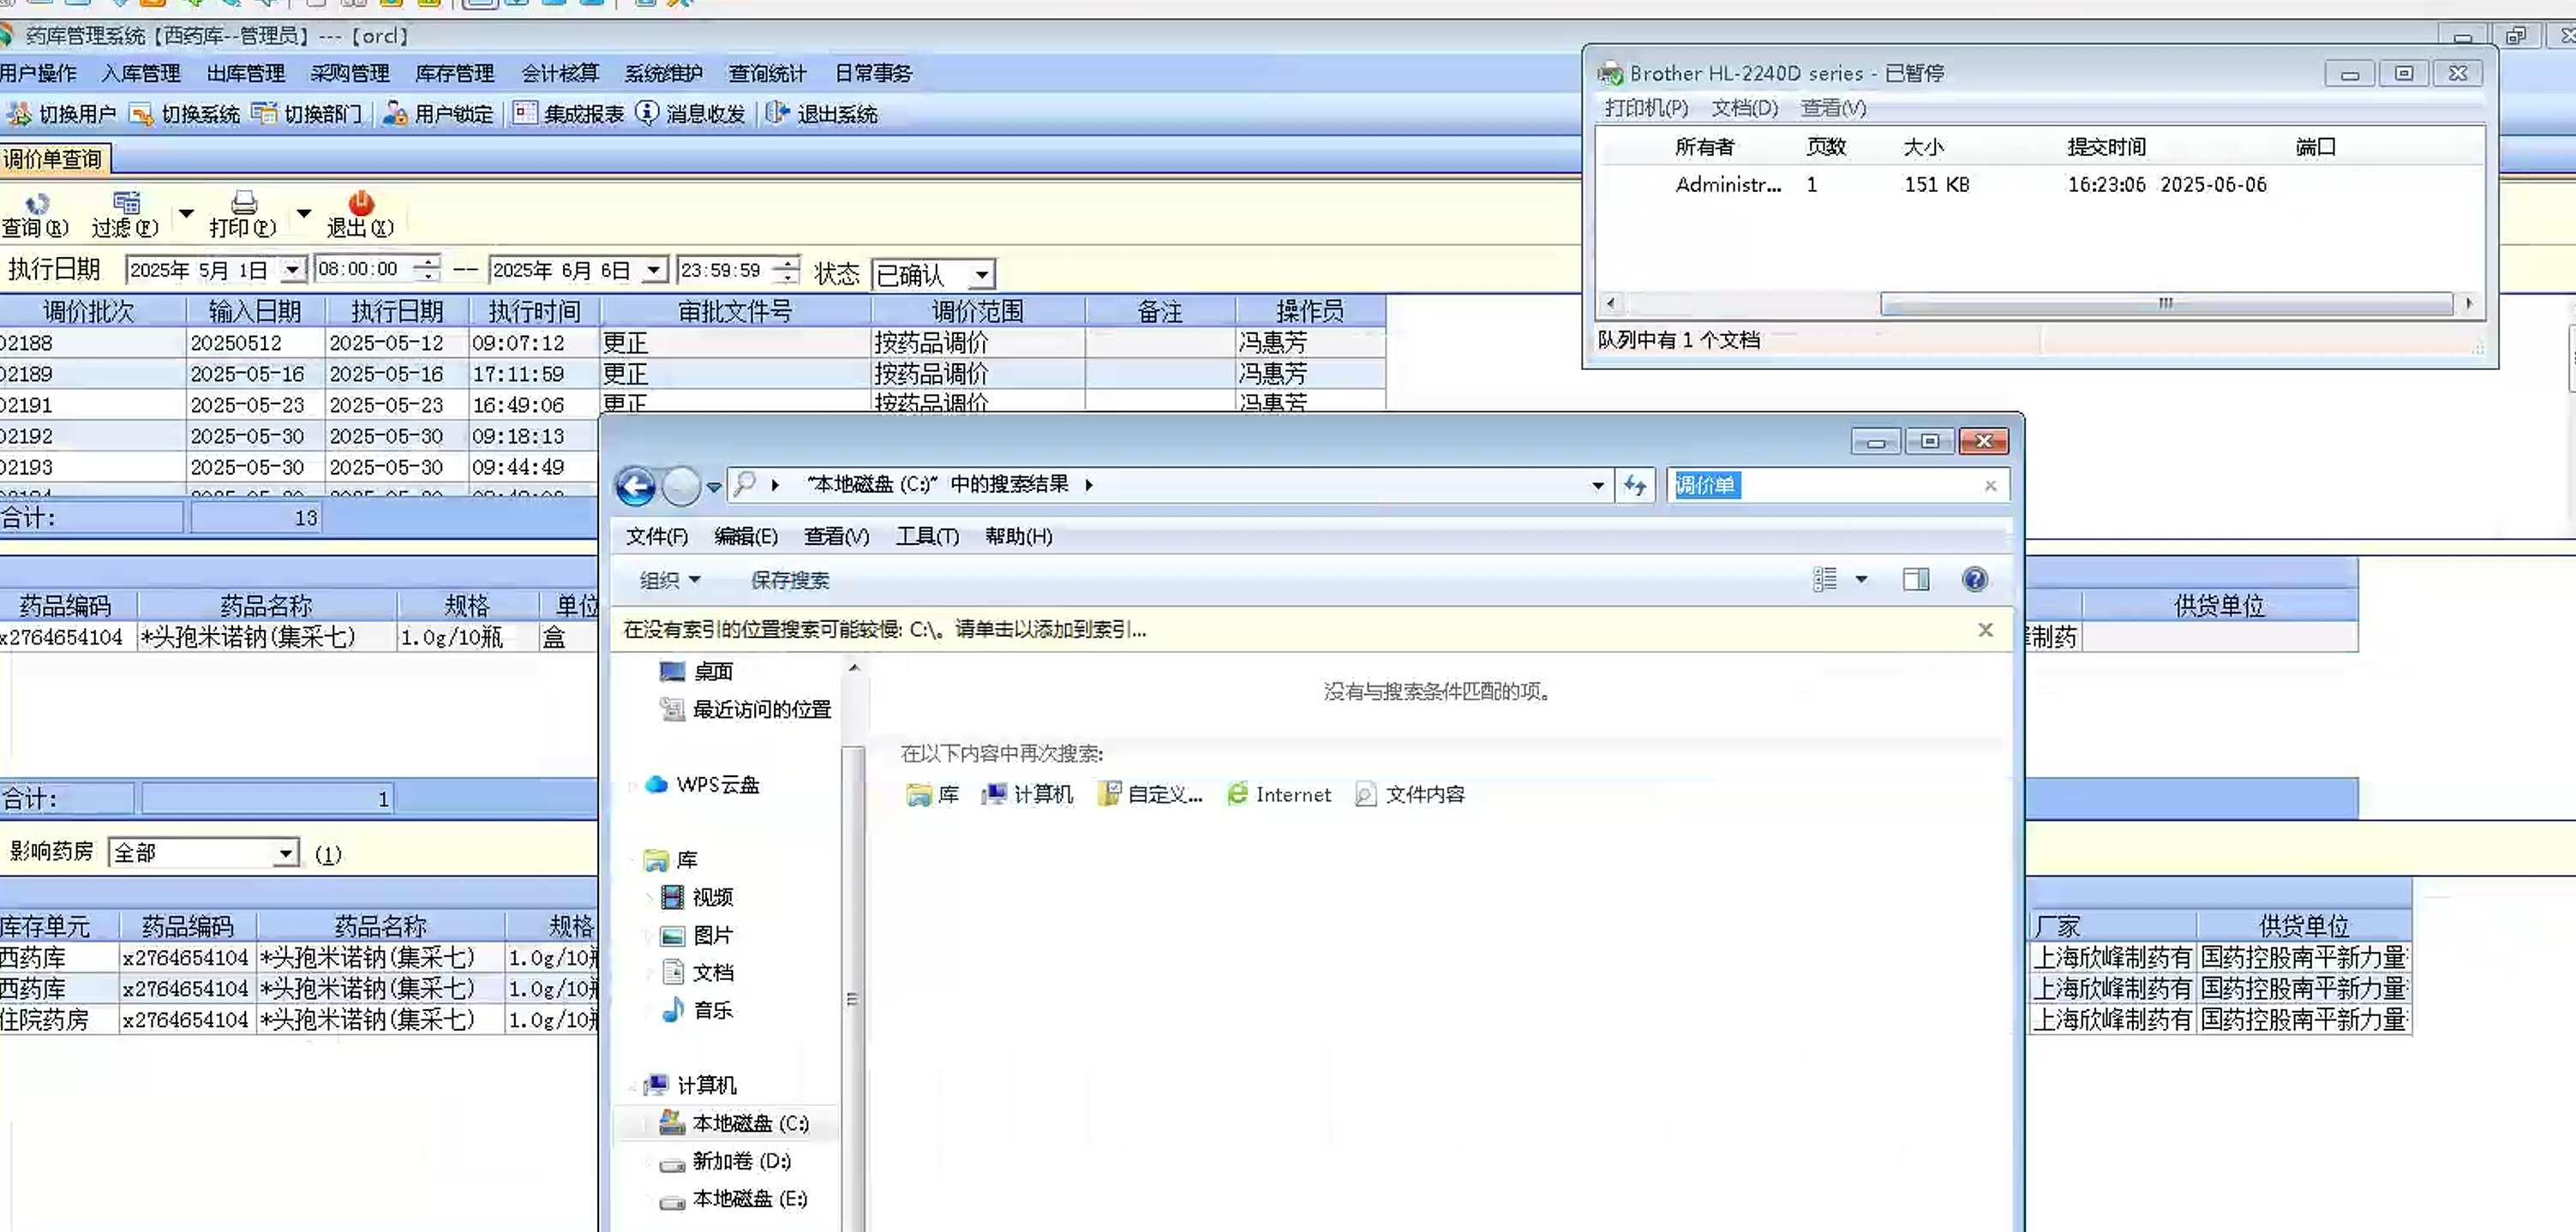Click the red 退出 exit icon
2576x1232 pixels.
(360, 204)
